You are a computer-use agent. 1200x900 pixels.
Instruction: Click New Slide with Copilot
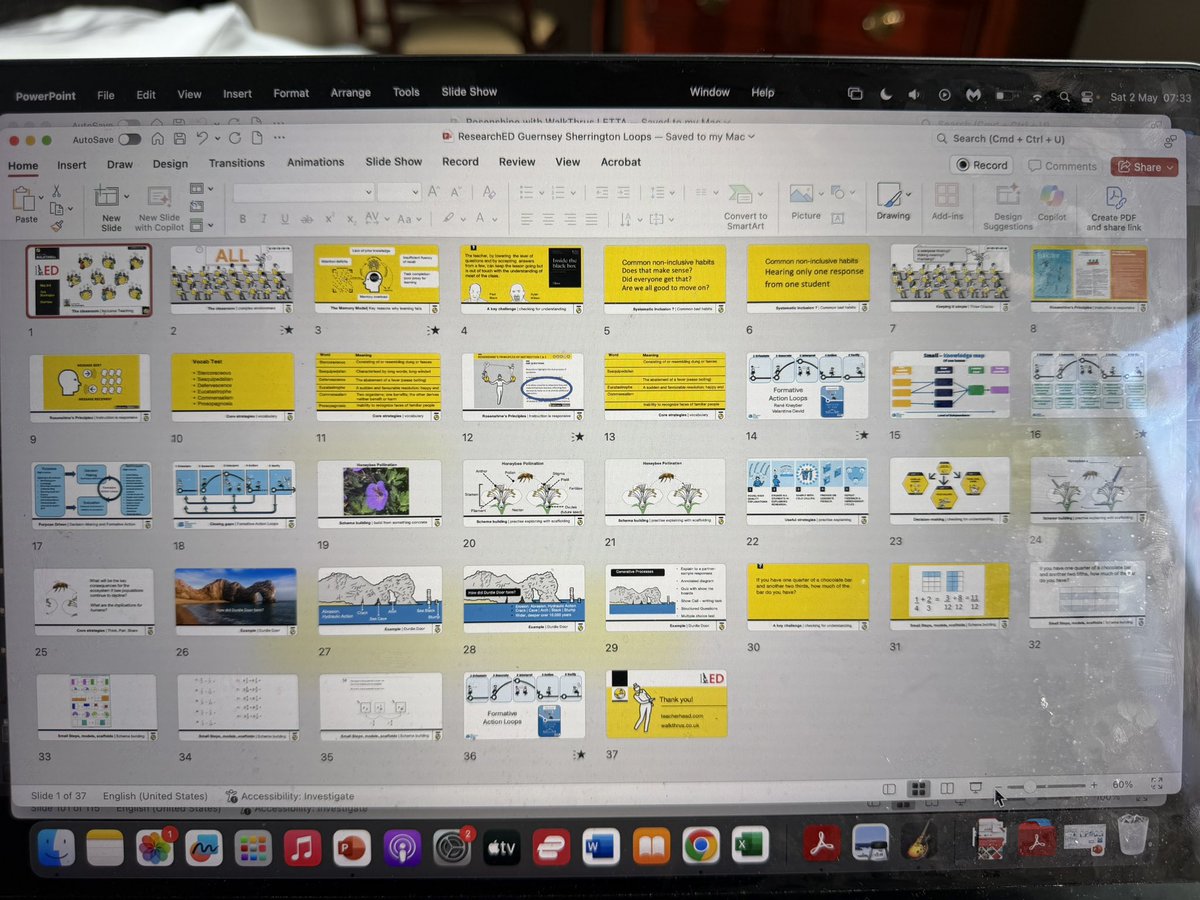pyautogui.click(x=160, y=207)
